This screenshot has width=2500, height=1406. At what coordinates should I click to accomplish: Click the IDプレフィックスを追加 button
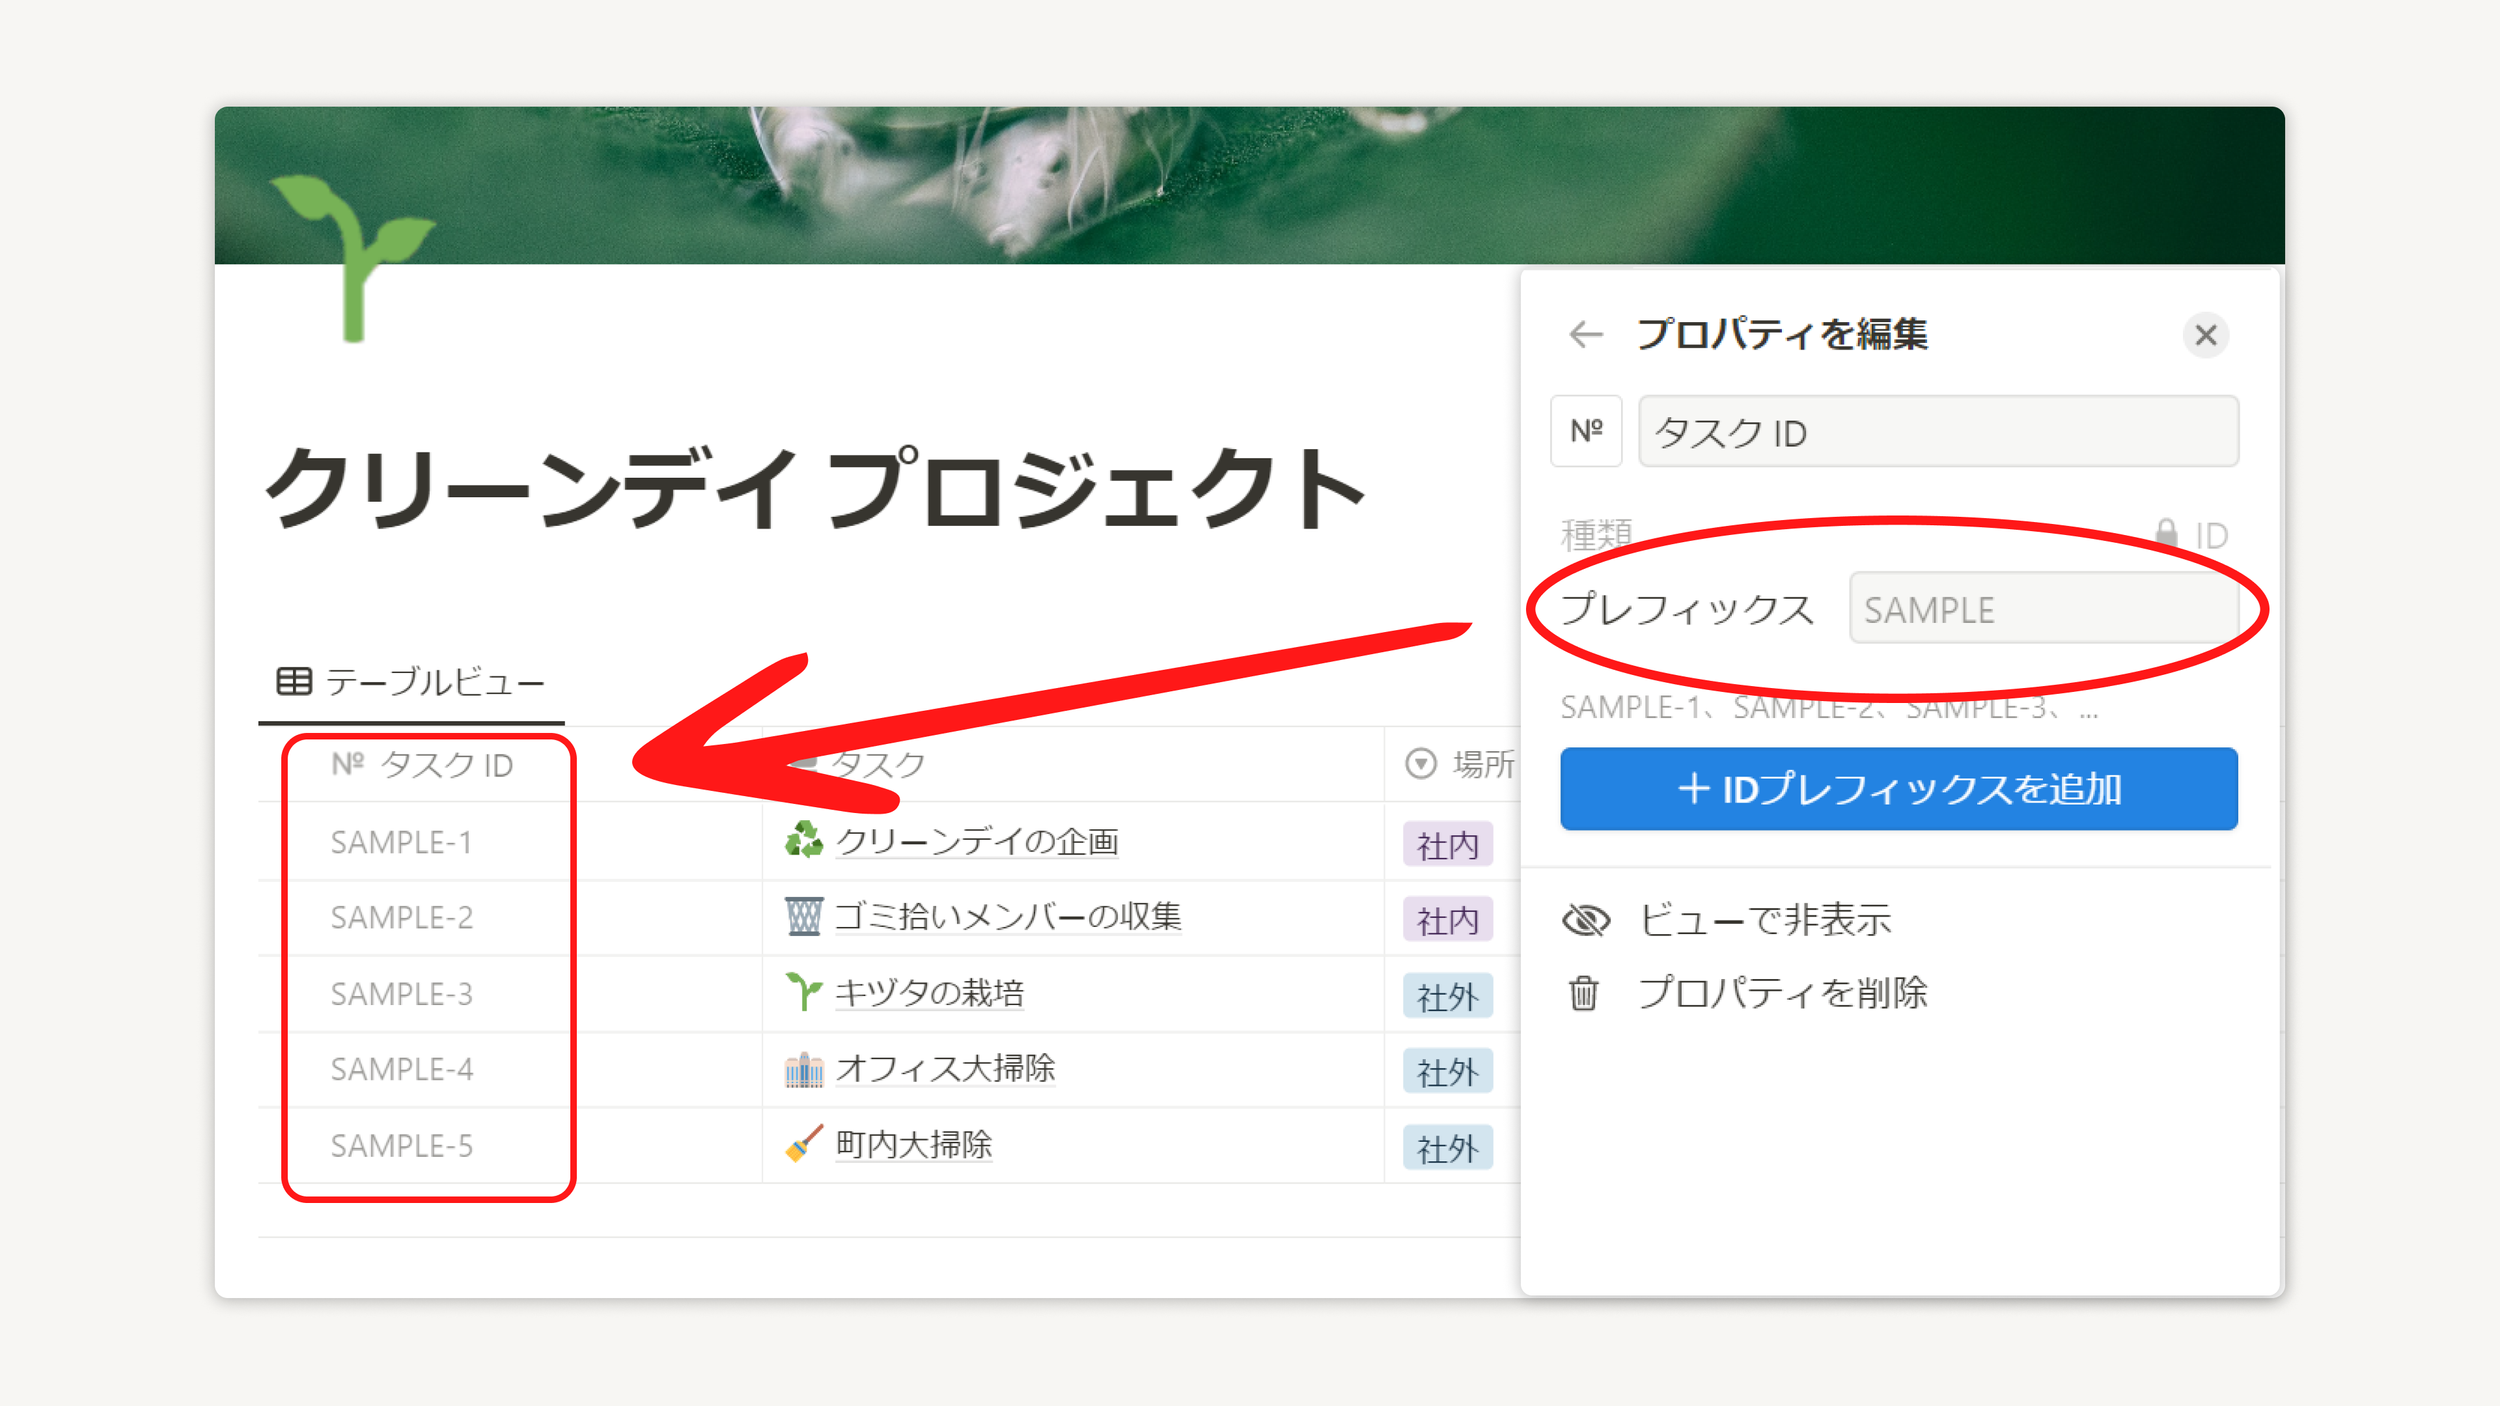click(x=1898, y=789)
